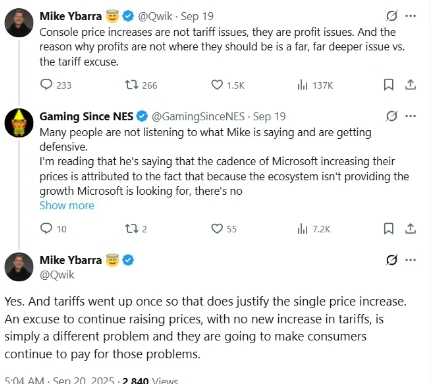
Task: Open more options on Gaming Since NES tweet
Action: click(410, 116)
